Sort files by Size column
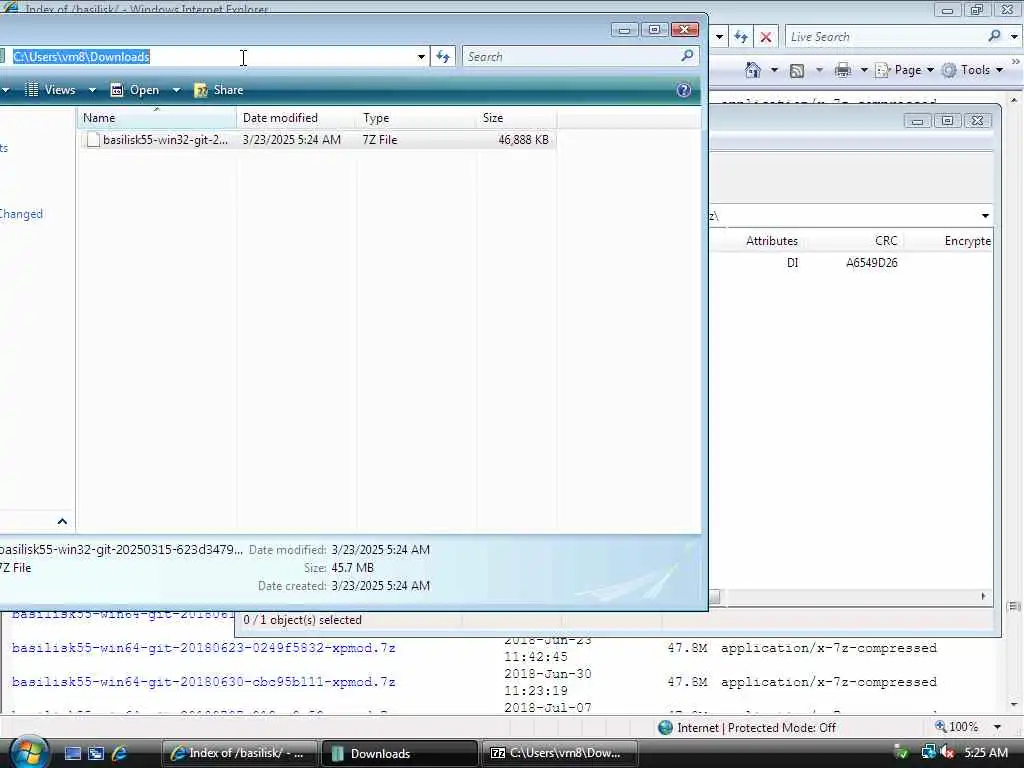This screenshot has height=768, width=1024. [516, 118]
